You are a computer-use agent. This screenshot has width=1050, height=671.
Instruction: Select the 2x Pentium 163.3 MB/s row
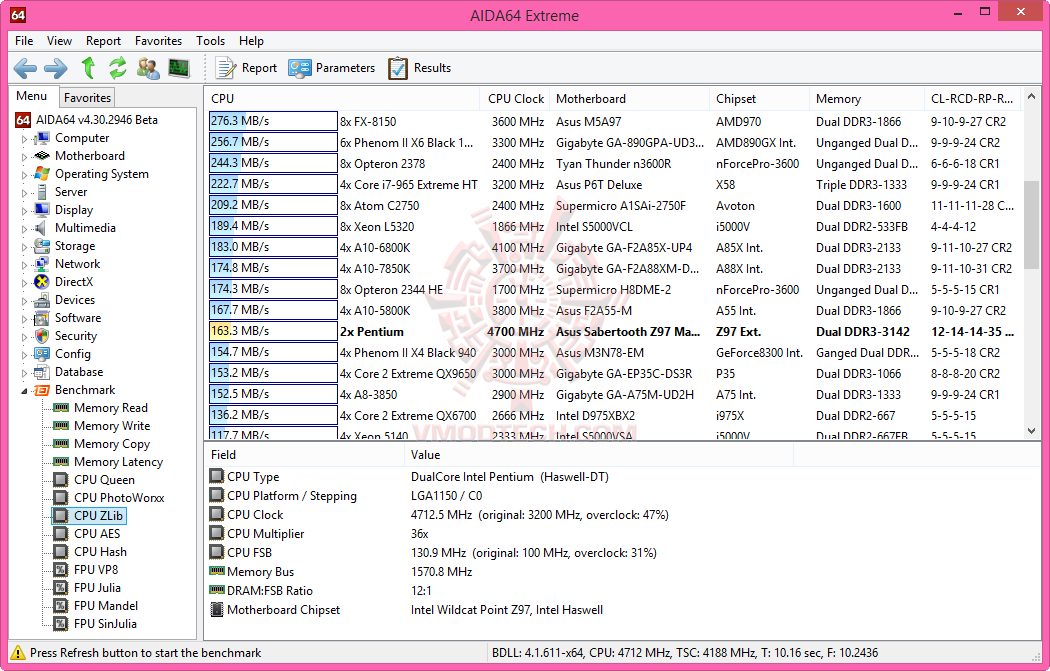pyautogui.click(x=613, y=331)
